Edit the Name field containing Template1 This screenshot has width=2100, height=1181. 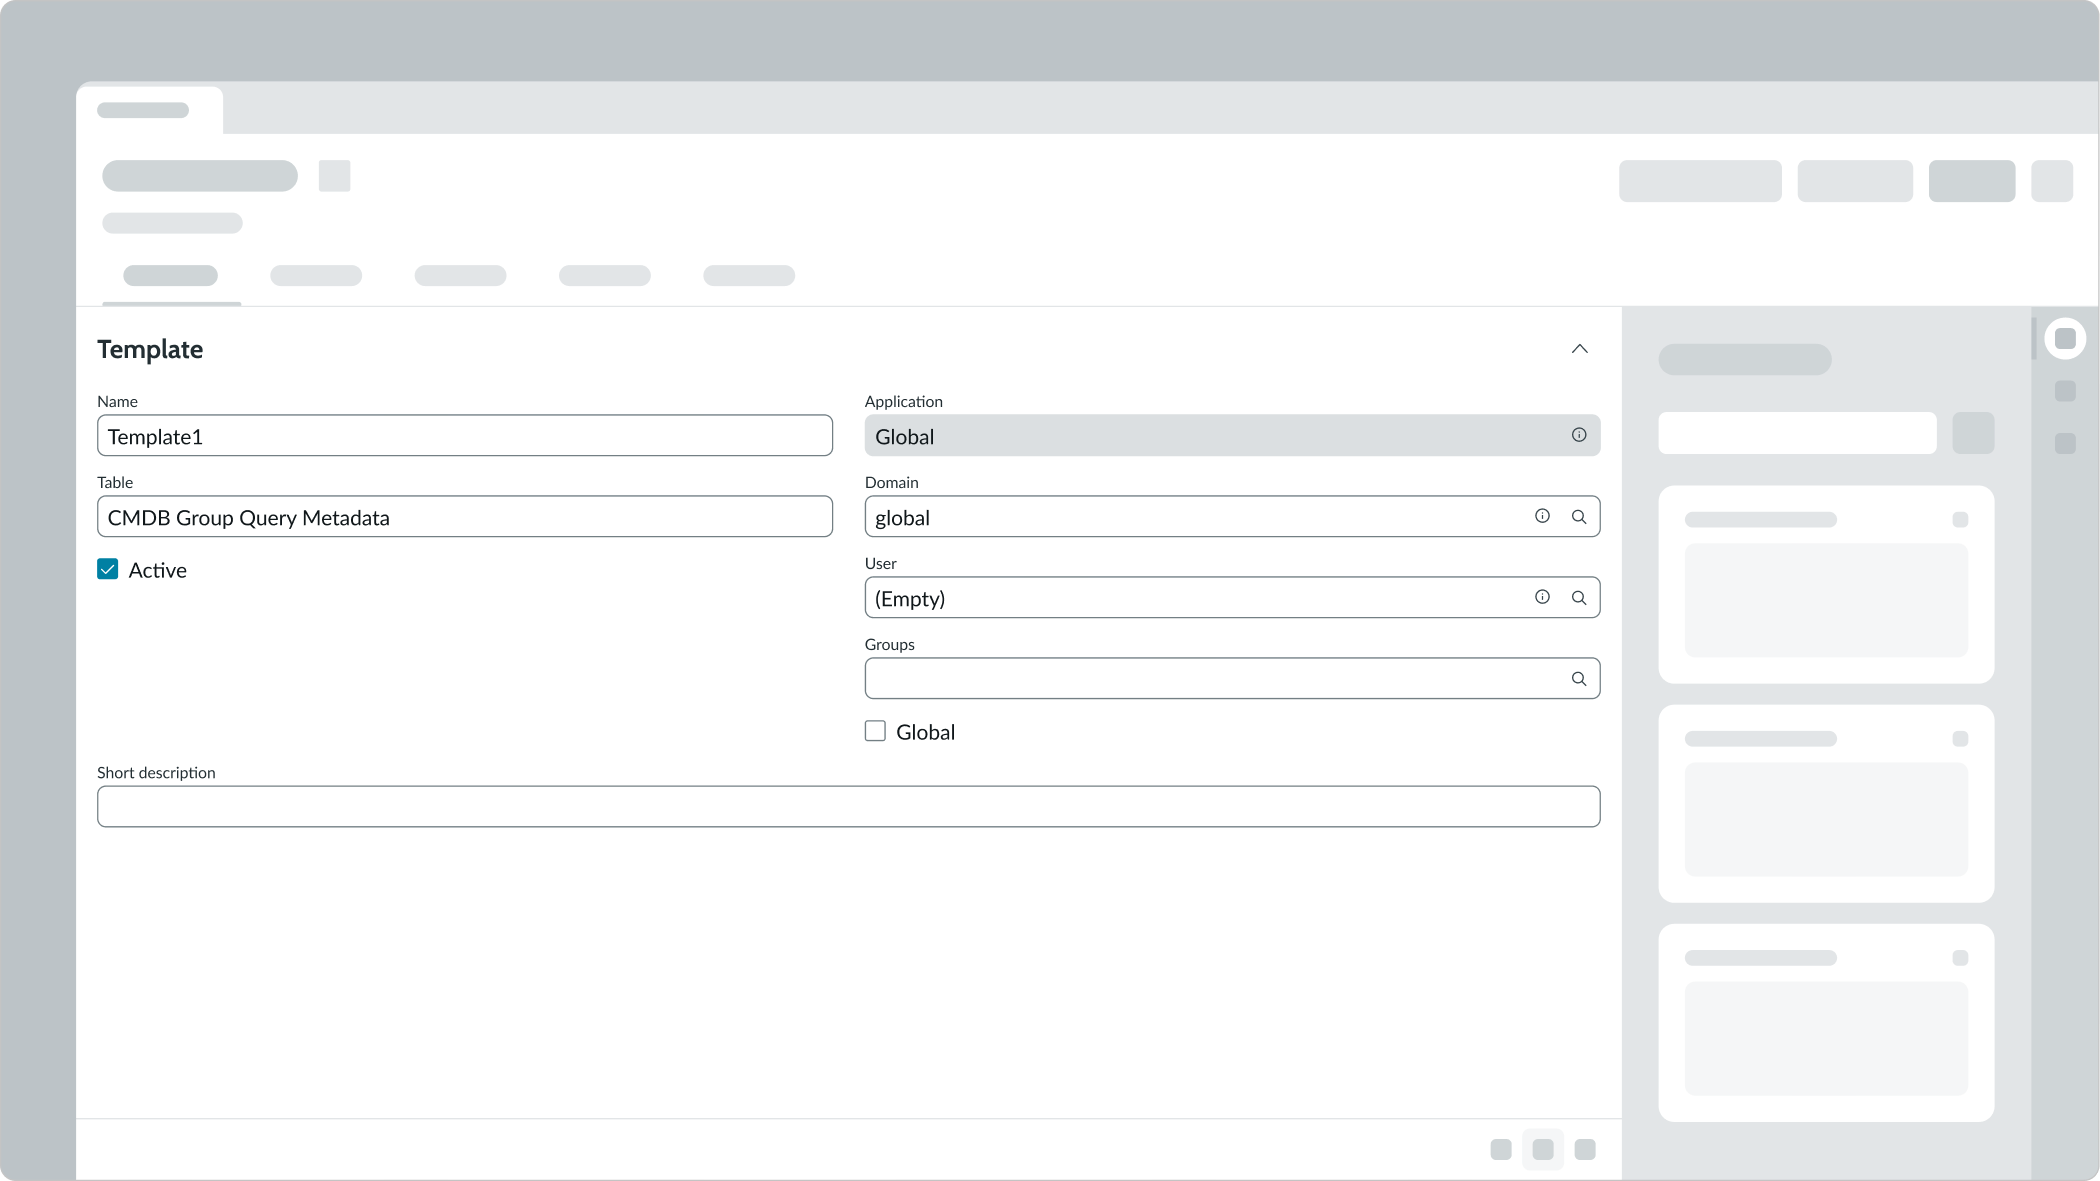coord(464,436)
